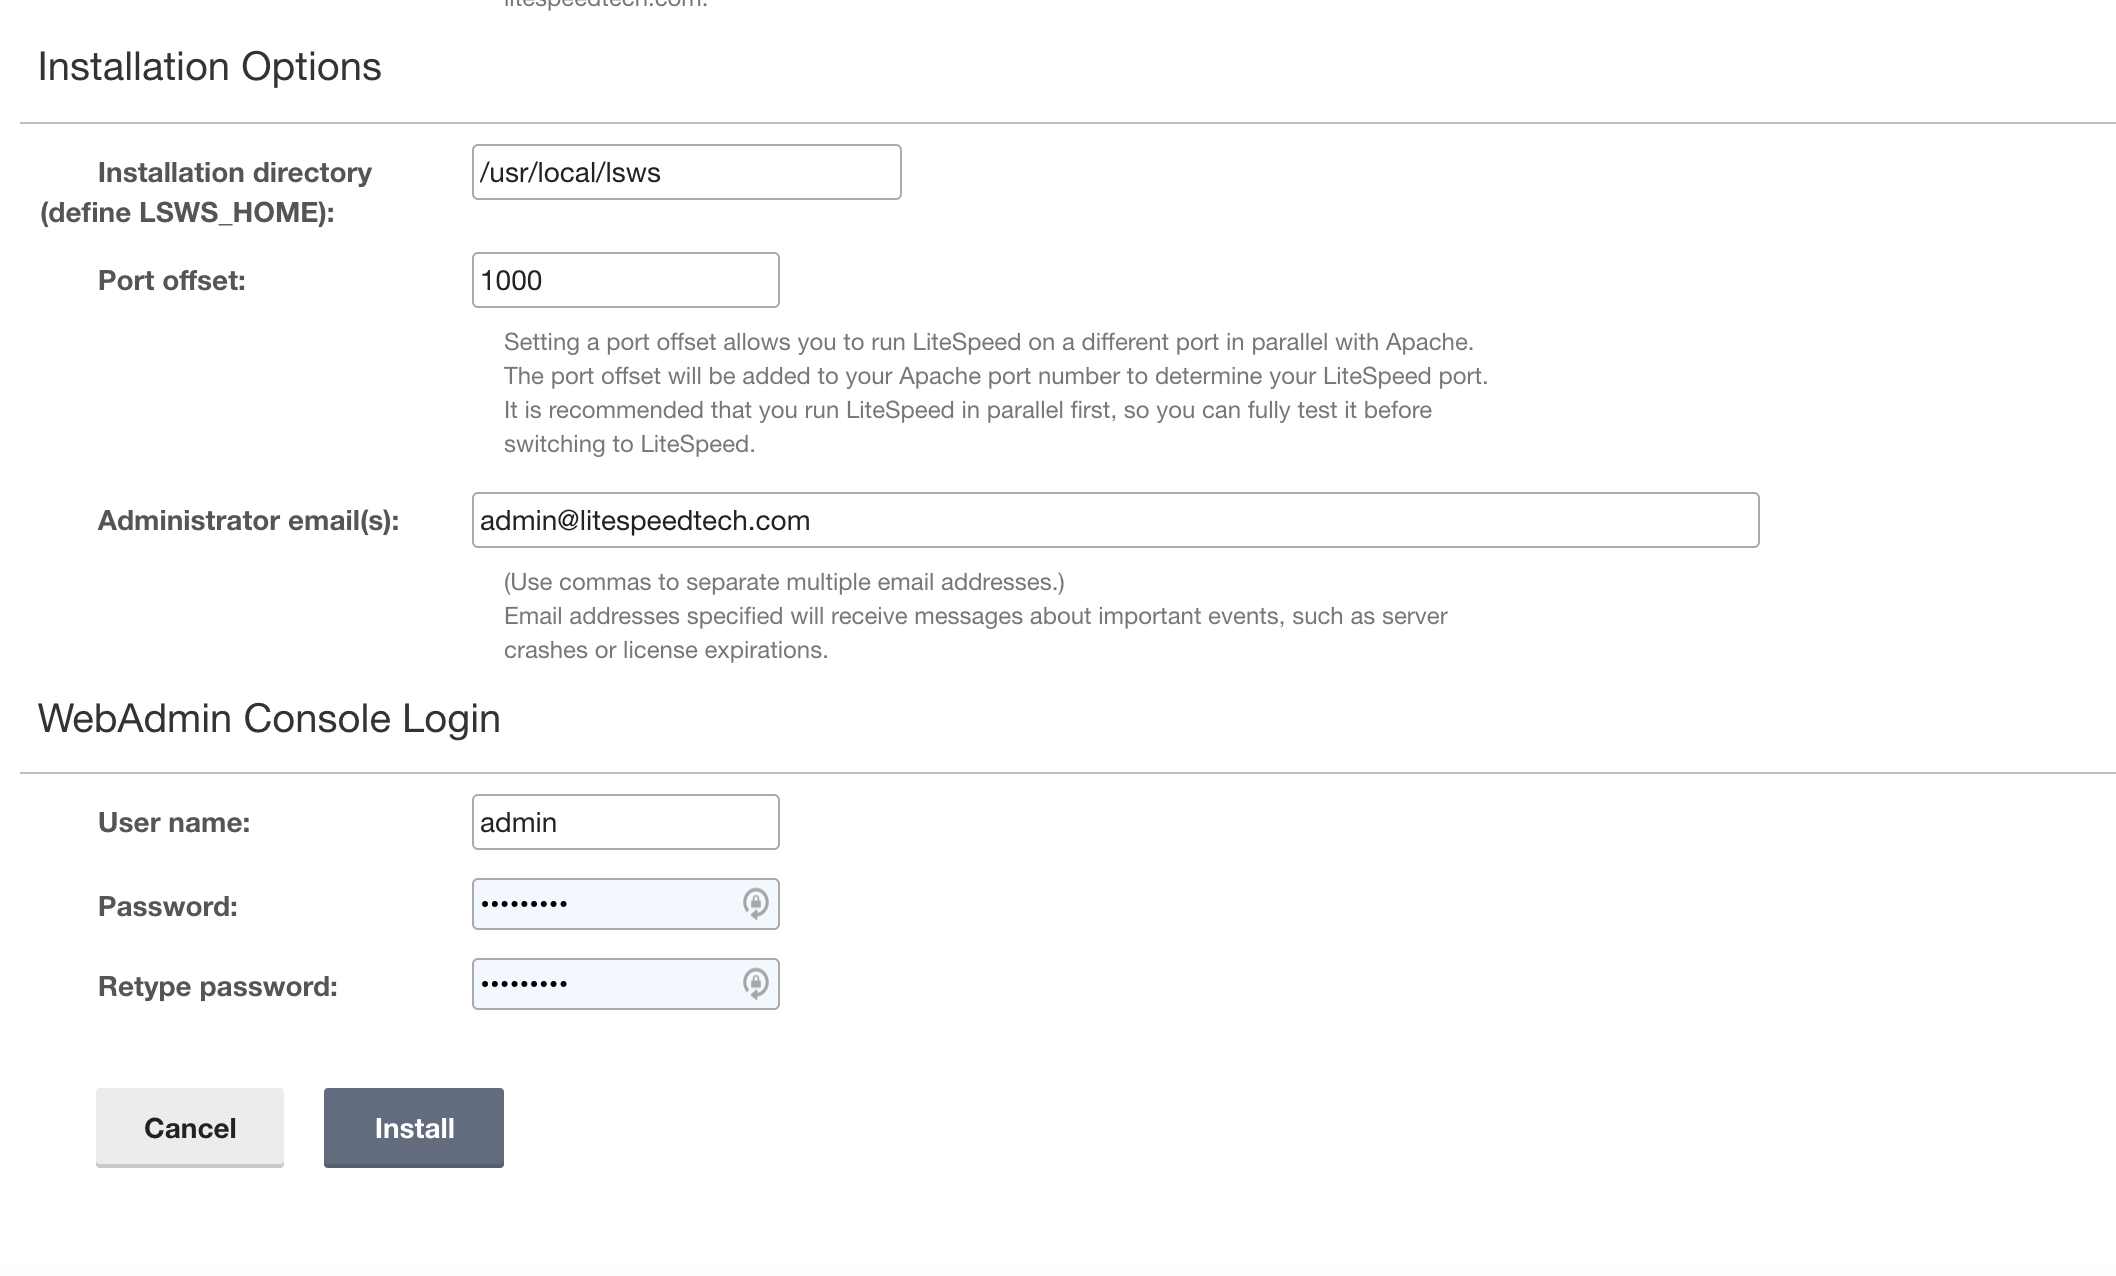2116x1276 pixels.
Task: Click the Retype password label
Action: tap(218, 987)
